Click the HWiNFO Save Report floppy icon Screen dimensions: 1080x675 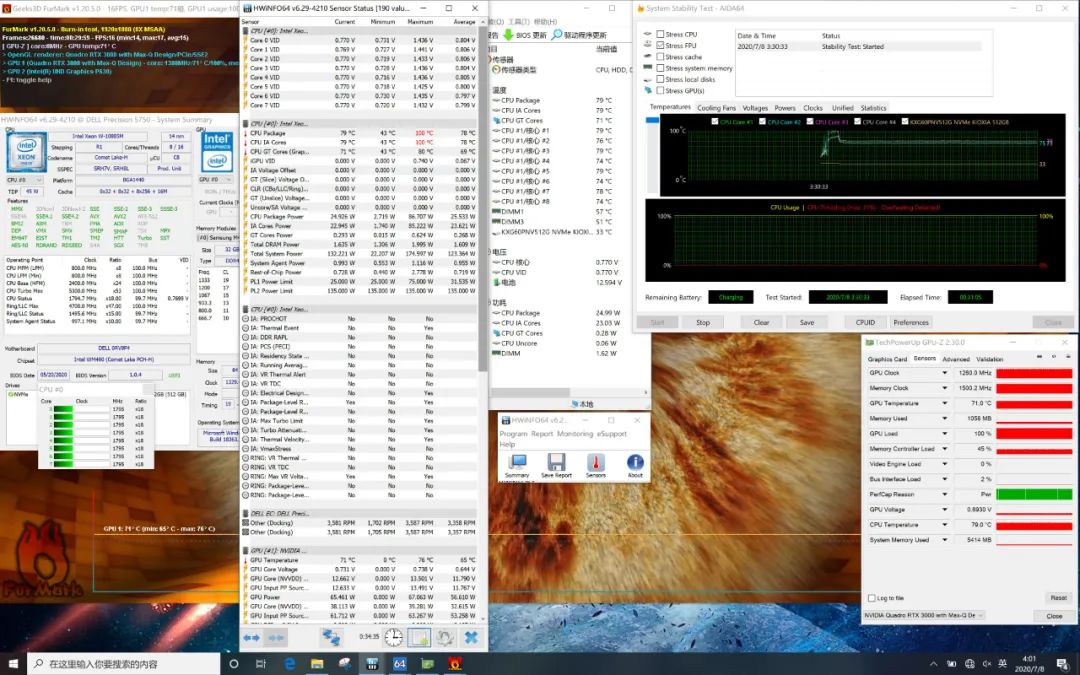(556, 464)
